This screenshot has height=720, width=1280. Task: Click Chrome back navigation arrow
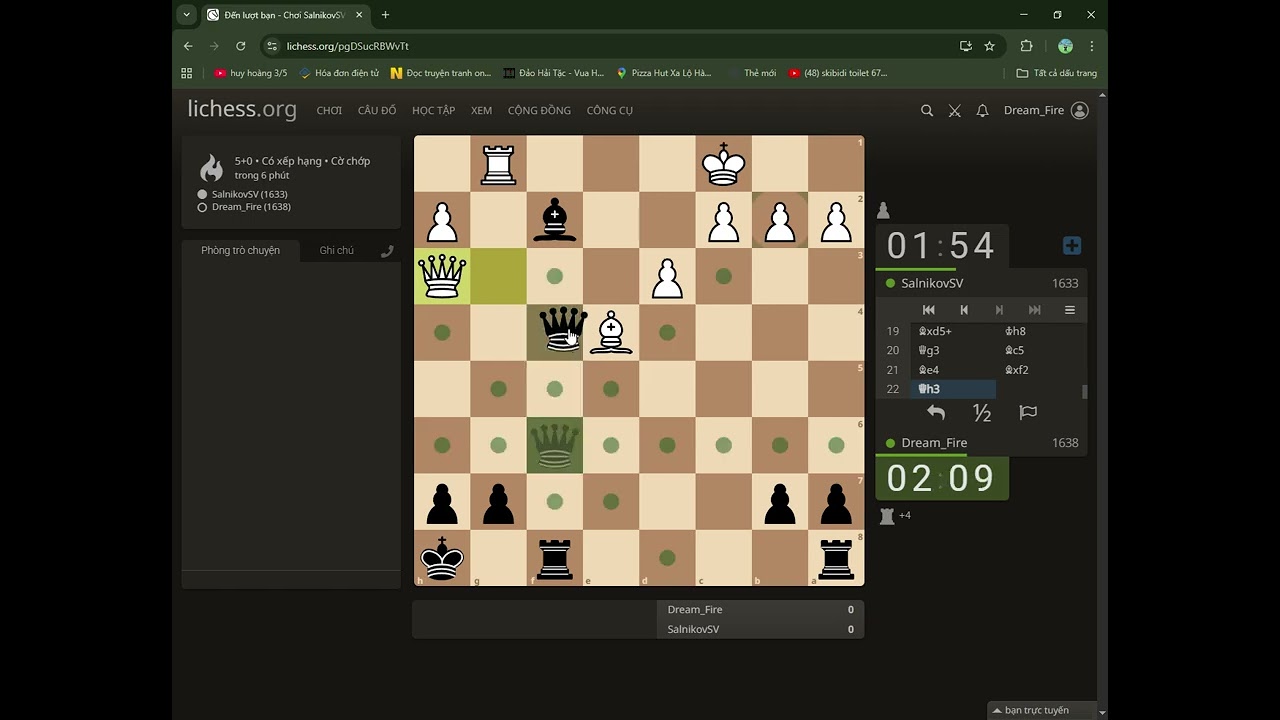188,46
